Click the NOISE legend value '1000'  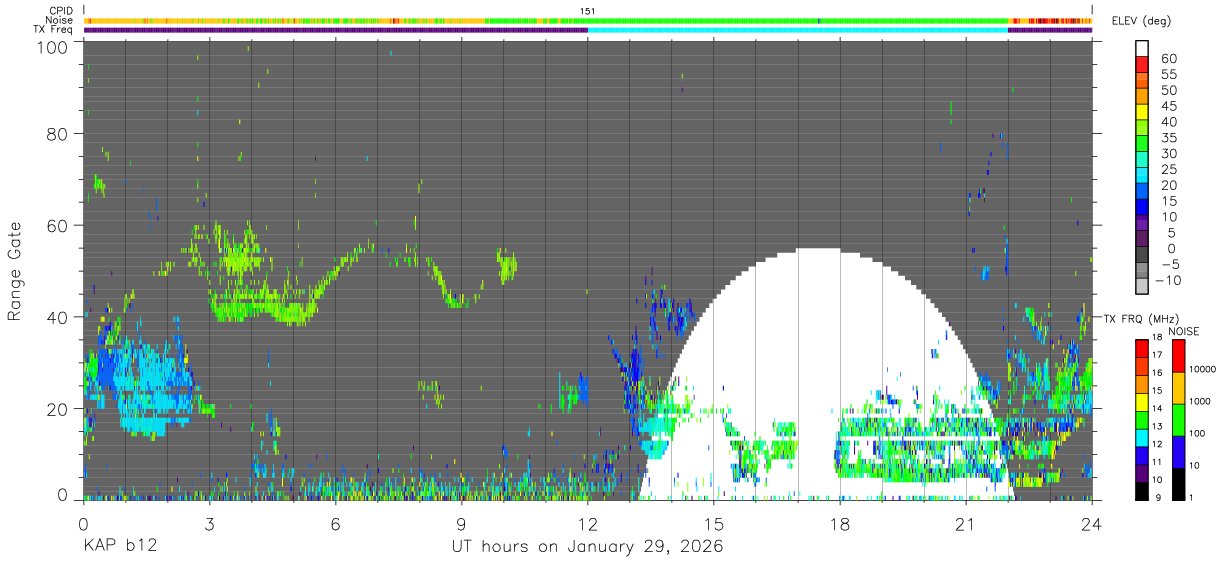coord(1201,401)
